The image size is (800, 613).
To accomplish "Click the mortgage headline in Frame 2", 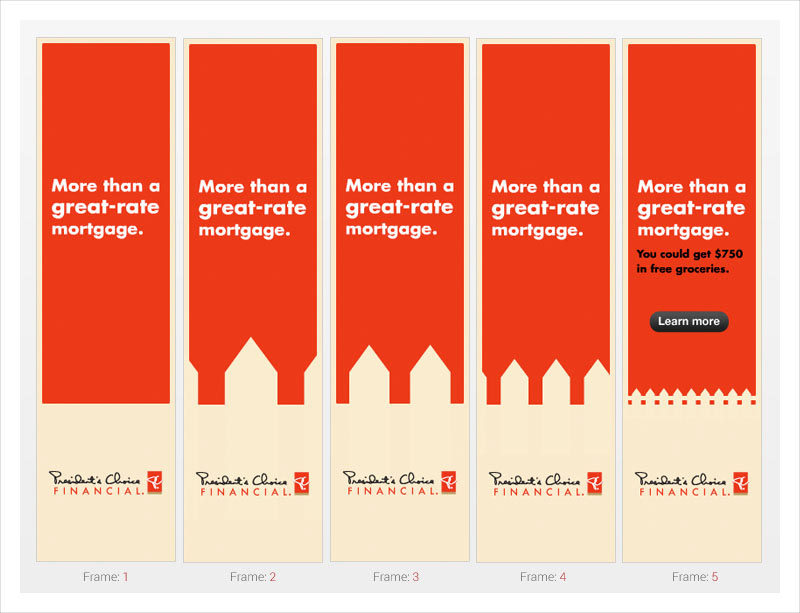I will [x=253, y=208].
